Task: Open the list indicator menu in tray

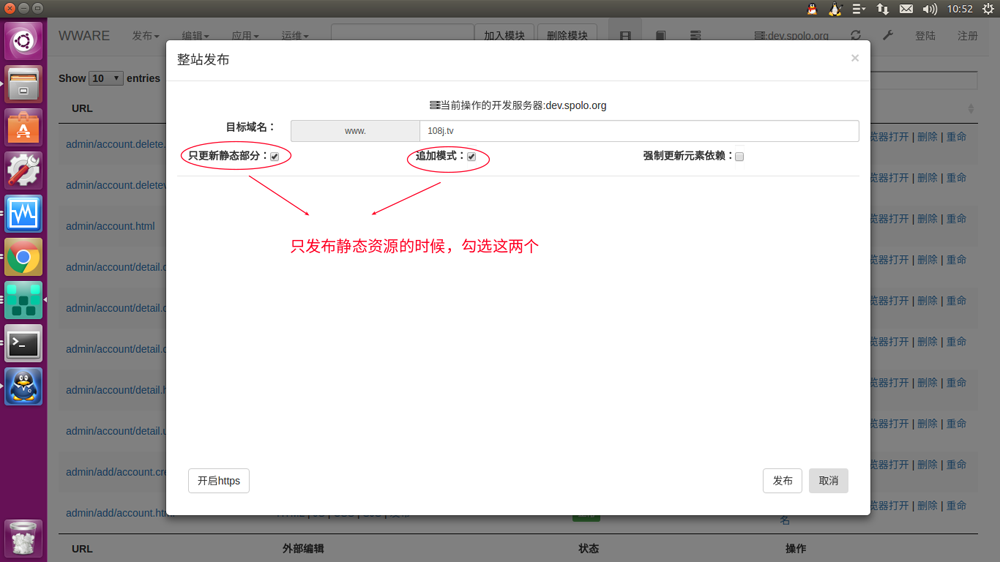Action: point(858,9)
